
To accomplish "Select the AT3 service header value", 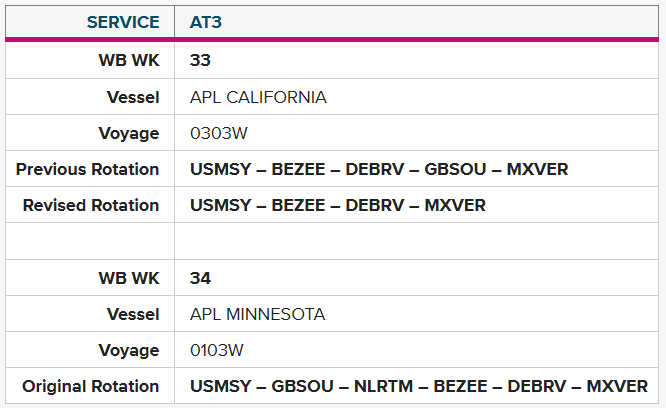I will click(206, 22).
